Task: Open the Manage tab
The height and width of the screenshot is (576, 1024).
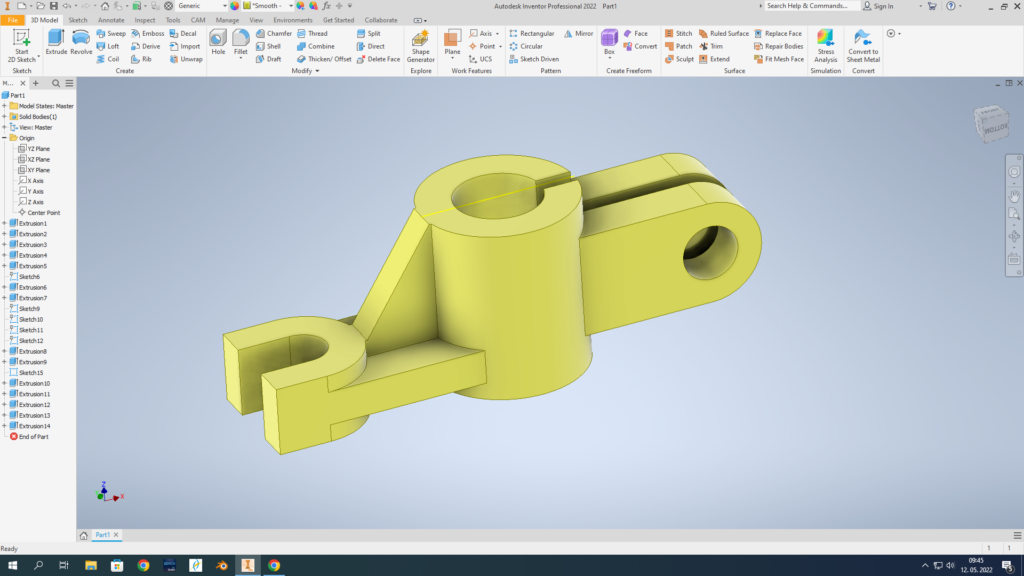Action: point(227,20)
